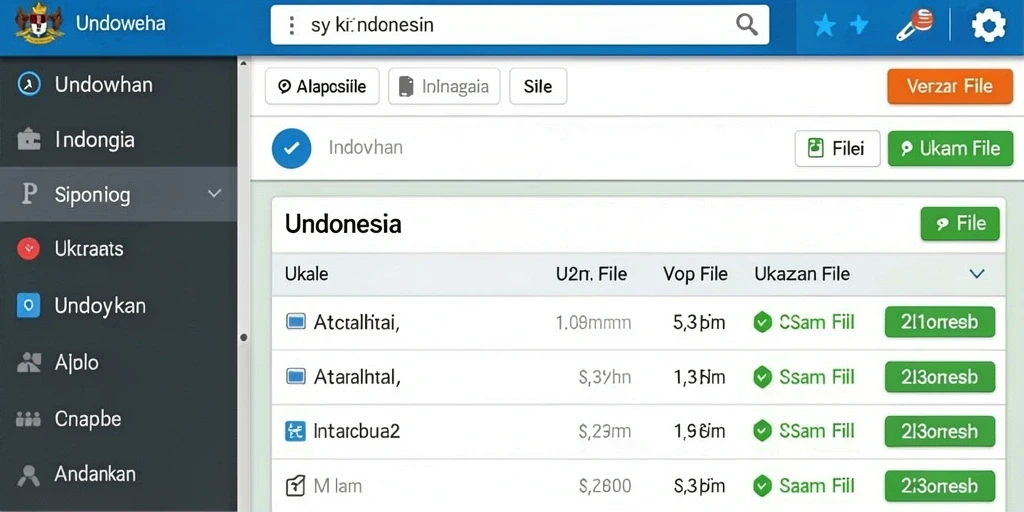This screenshot has height=512, width=1024.
Task: Click the U2rn. File column header
Action: [592, 274]
